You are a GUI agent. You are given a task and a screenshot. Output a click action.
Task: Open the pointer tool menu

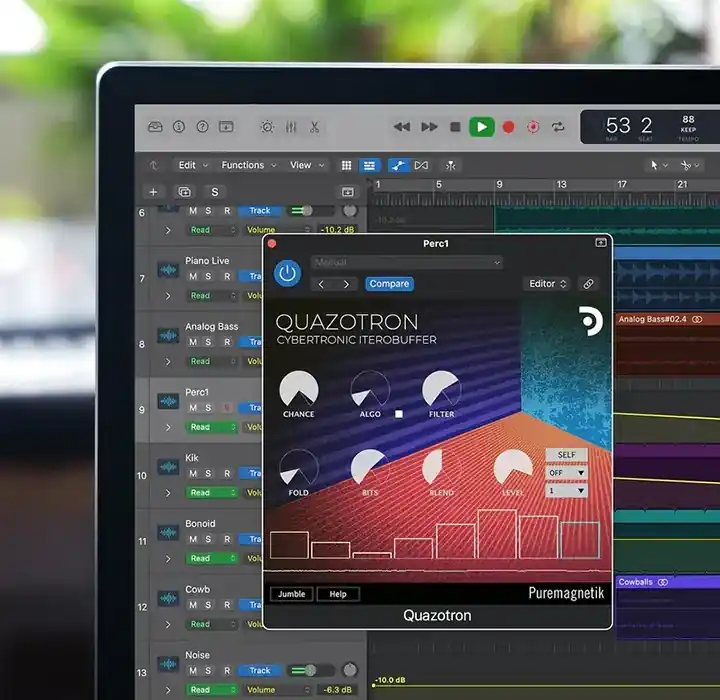[658, 165]
